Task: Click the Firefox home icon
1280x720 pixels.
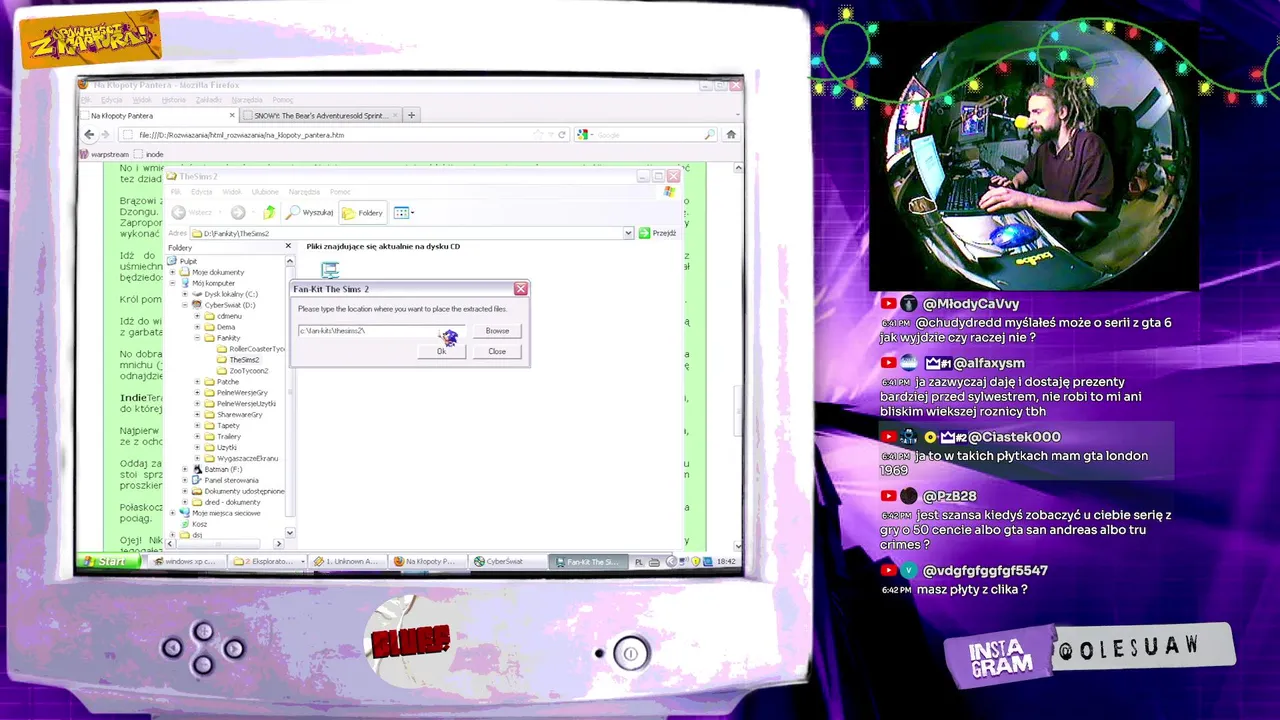Action: click(x=731, y=135)
